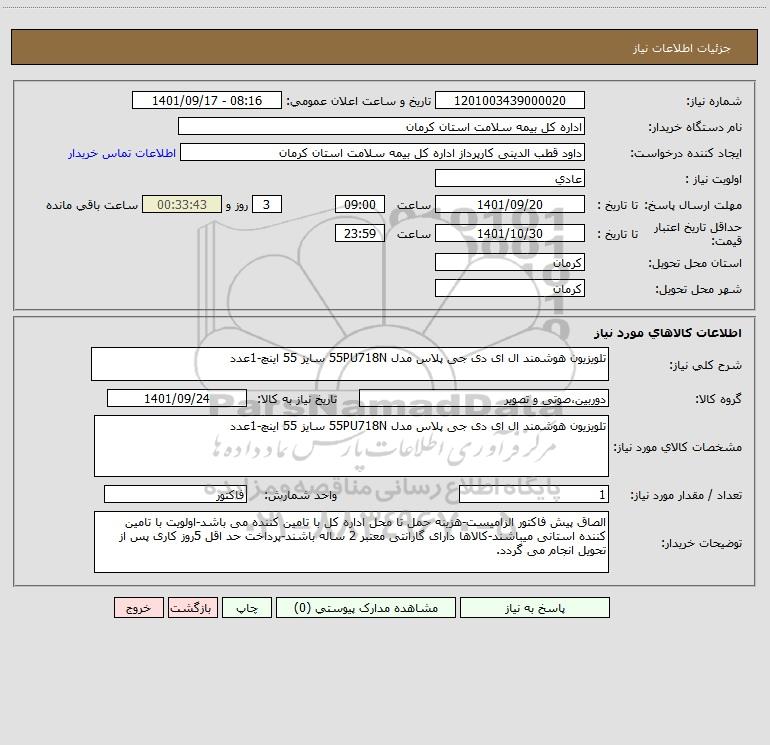Click buyer organization name field
770x745 pixels.
[x=381, y=127]
